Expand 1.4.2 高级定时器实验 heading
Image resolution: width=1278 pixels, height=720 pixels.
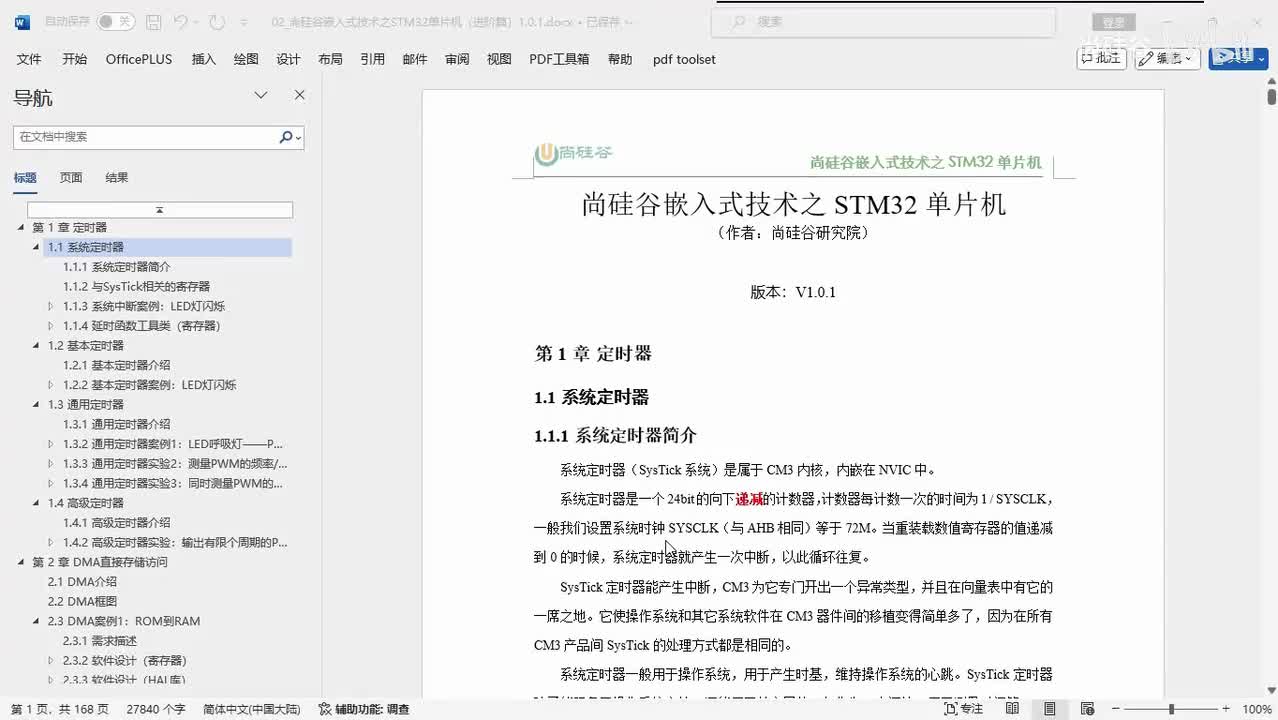pyautogui.click(x=52, y=542)
